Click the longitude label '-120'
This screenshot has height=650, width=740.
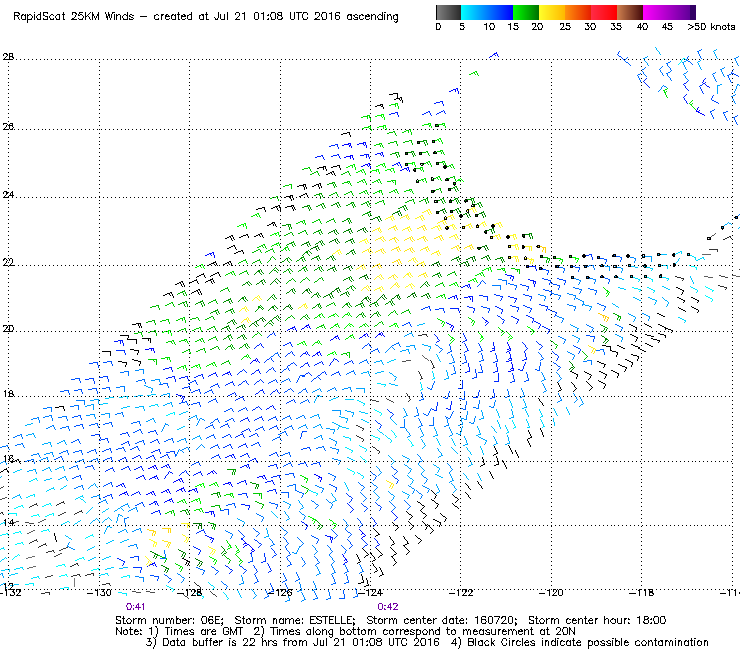[551, 593]
